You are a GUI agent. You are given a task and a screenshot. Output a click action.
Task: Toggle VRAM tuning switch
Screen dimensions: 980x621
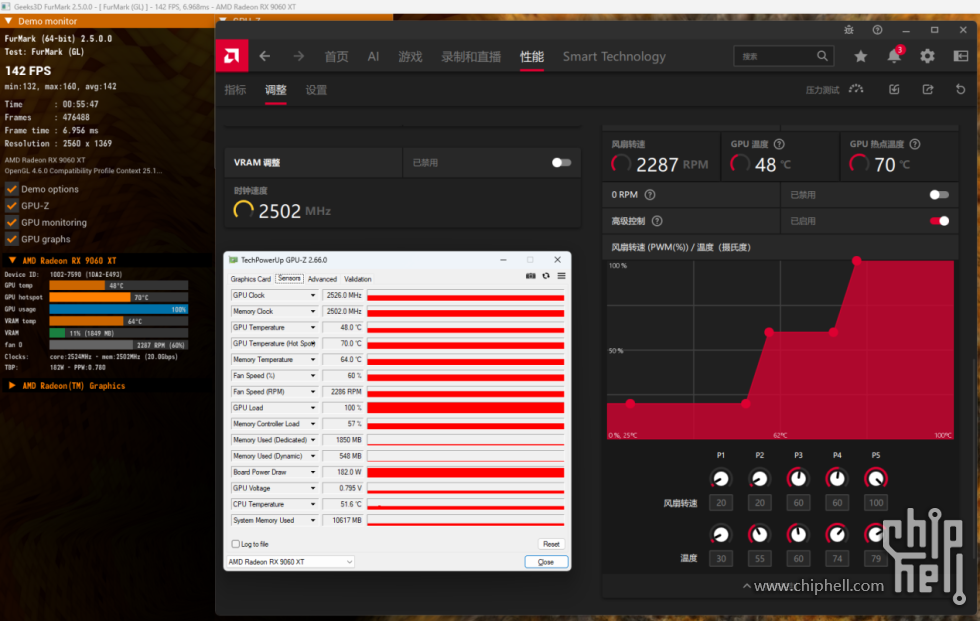coord(561,162)
